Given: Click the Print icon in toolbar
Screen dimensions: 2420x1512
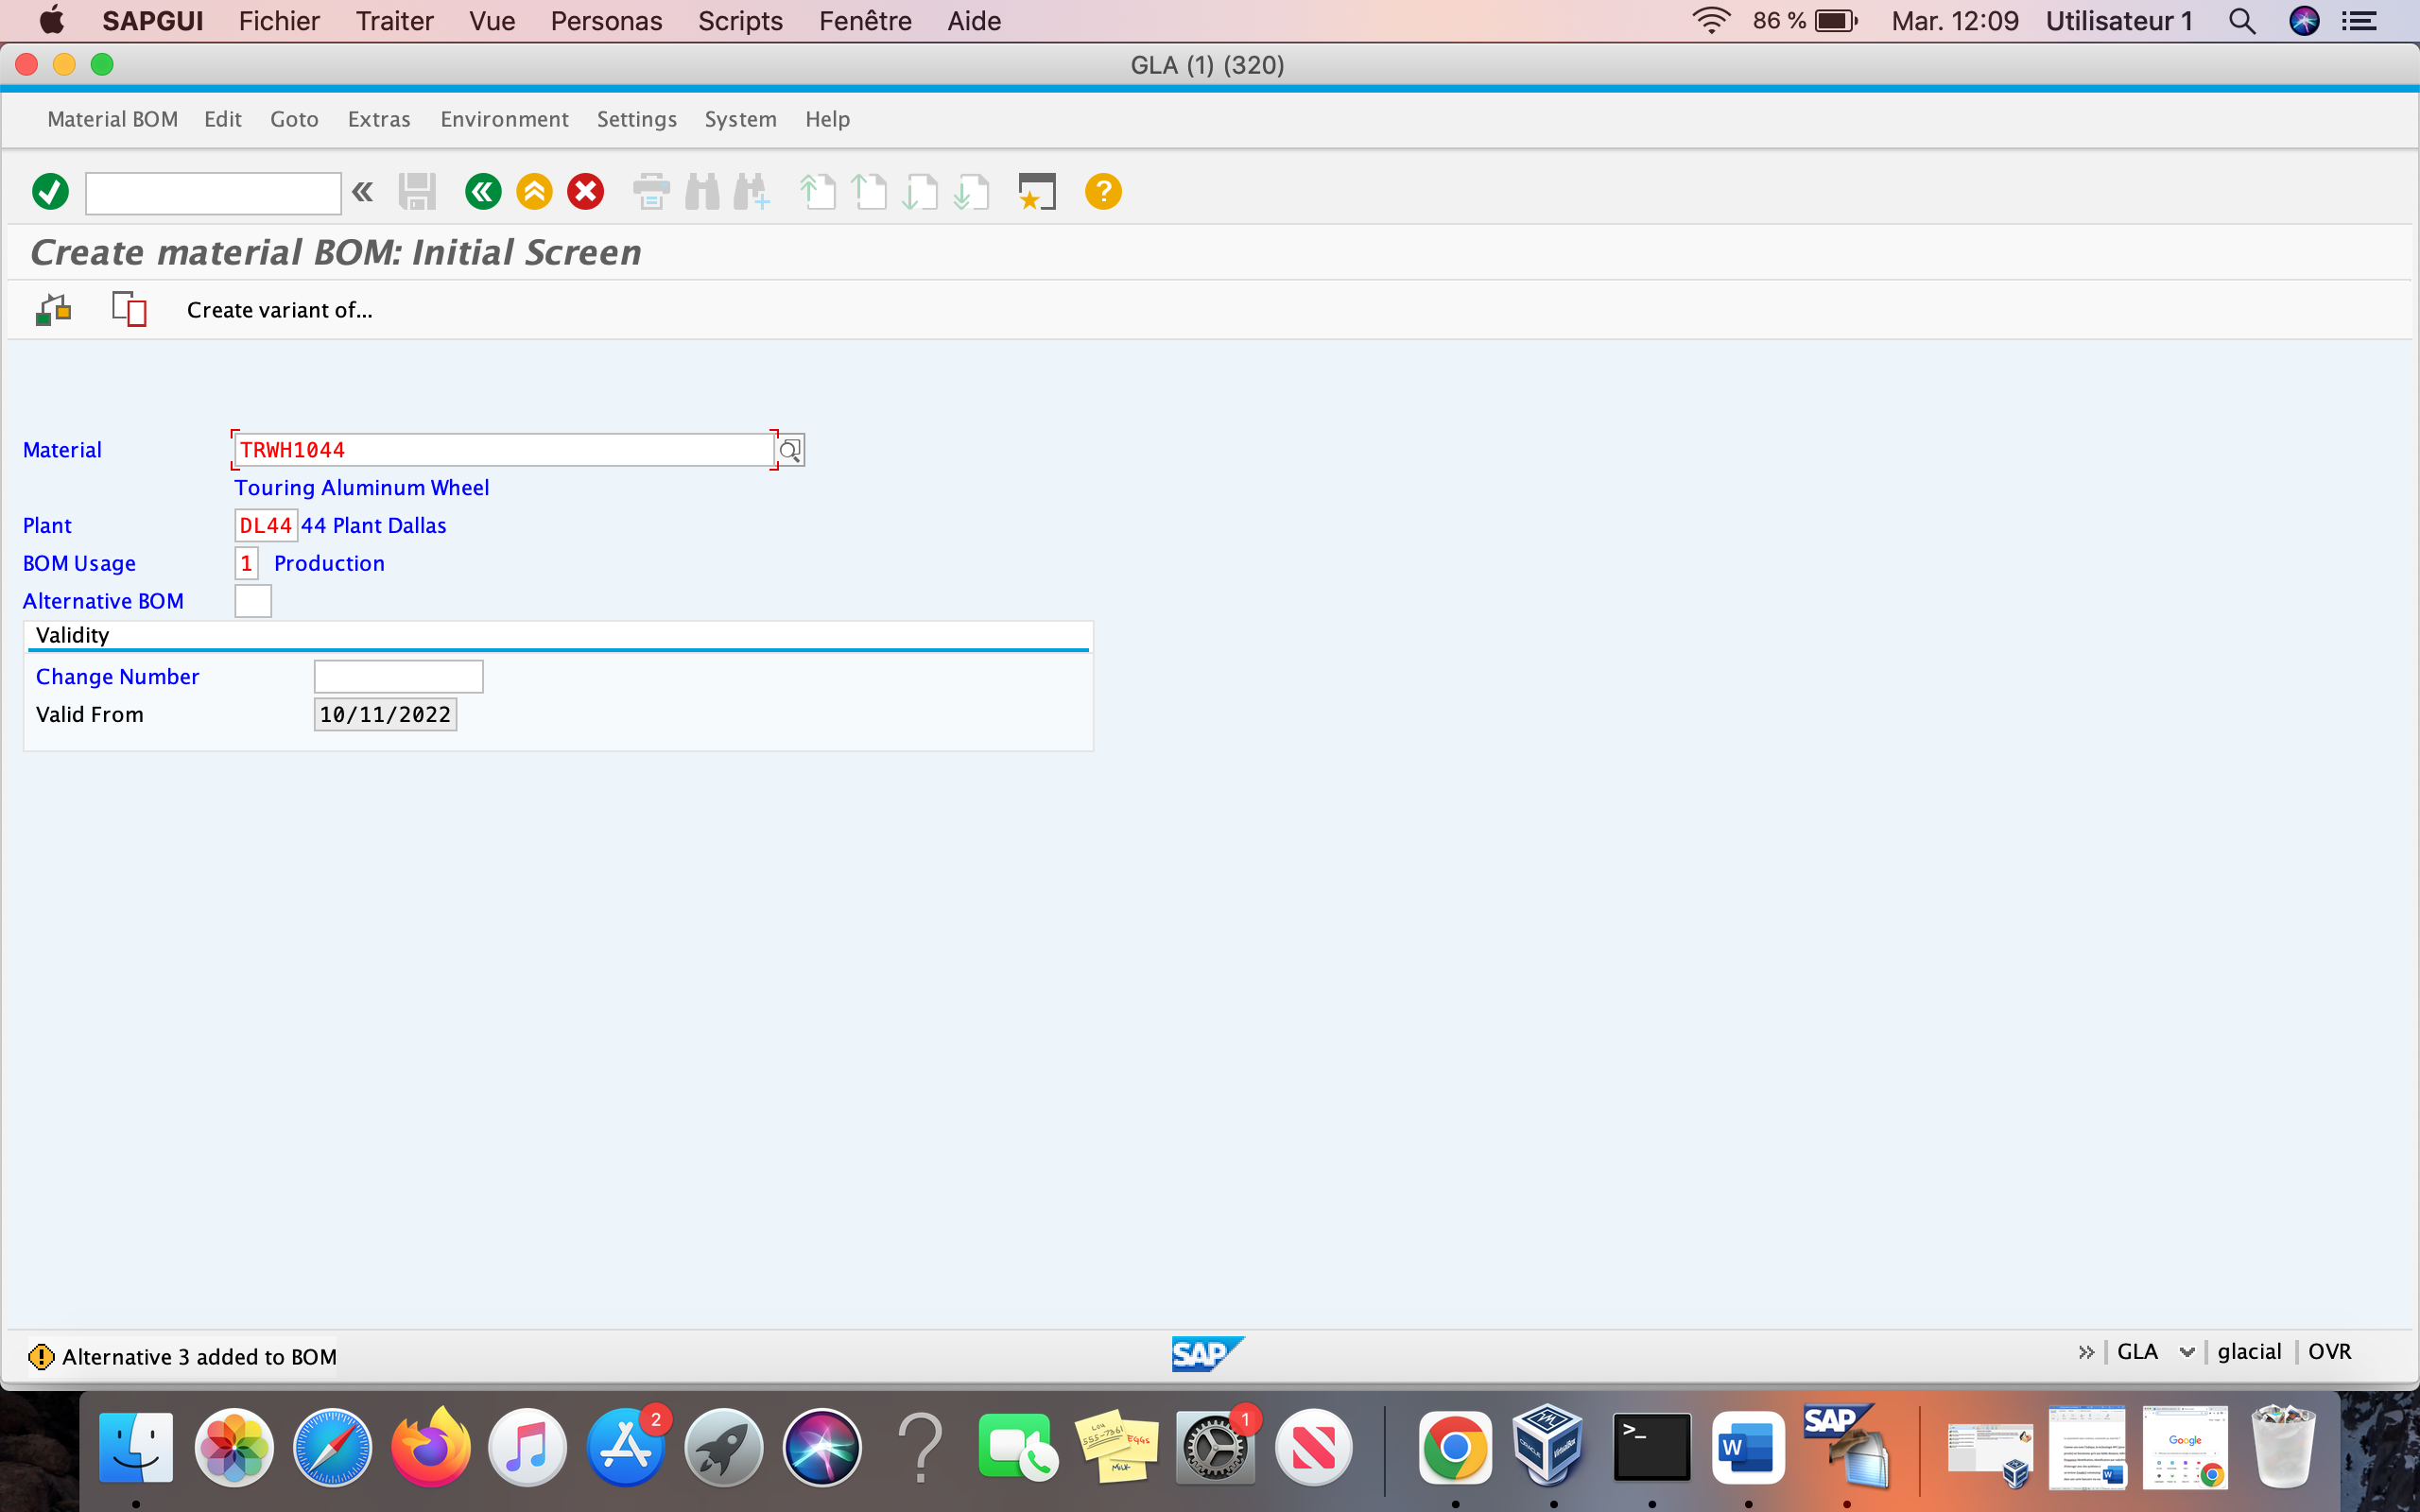Looking at the screenshot, I should point(651,191).
